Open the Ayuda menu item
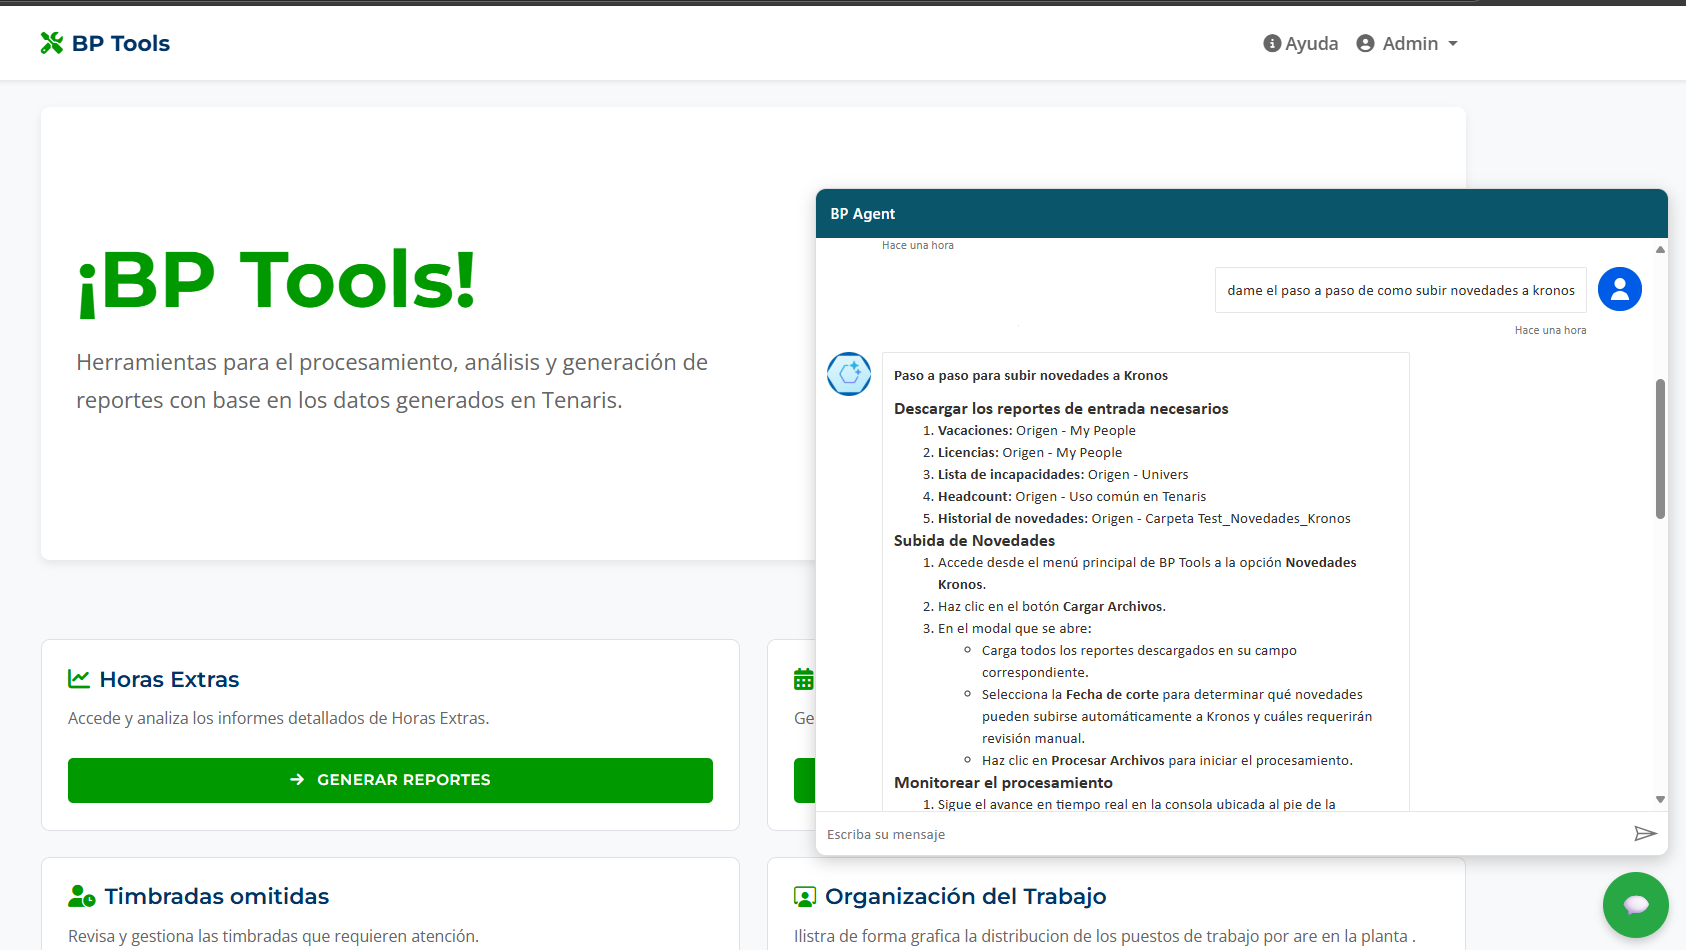 1310,43
